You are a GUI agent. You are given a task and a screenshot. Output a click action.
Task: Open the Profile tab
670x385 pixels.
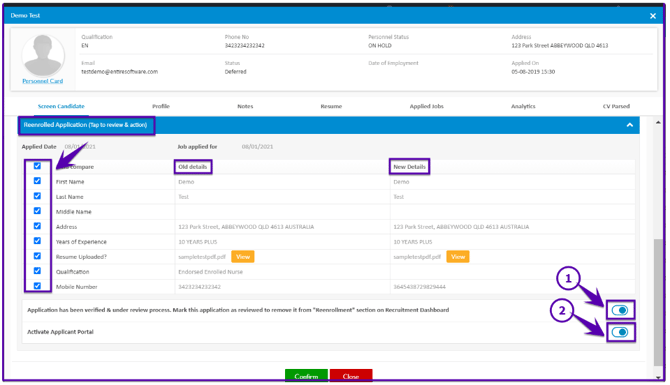click(161, 106)
